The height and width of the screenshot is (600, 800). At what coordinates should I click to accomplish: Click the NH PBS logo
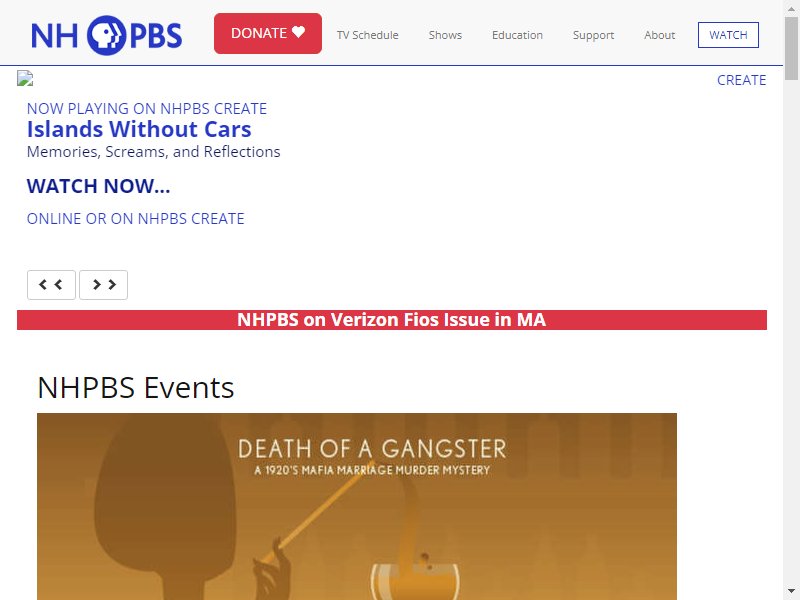tap(107, 35)
